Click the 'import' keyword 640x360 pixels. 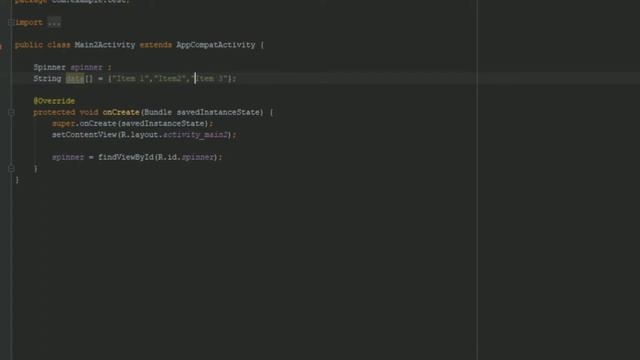pyautogui.click(x=29, y=22)
